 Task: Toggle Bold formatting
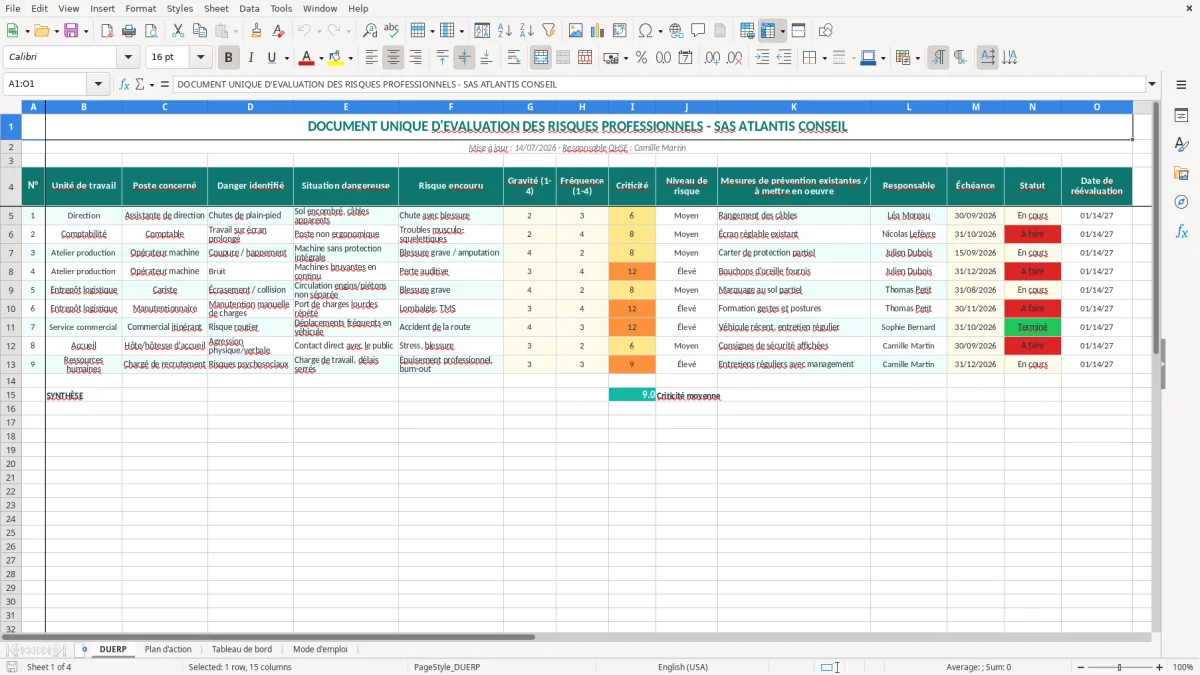(x=229, y=58)
